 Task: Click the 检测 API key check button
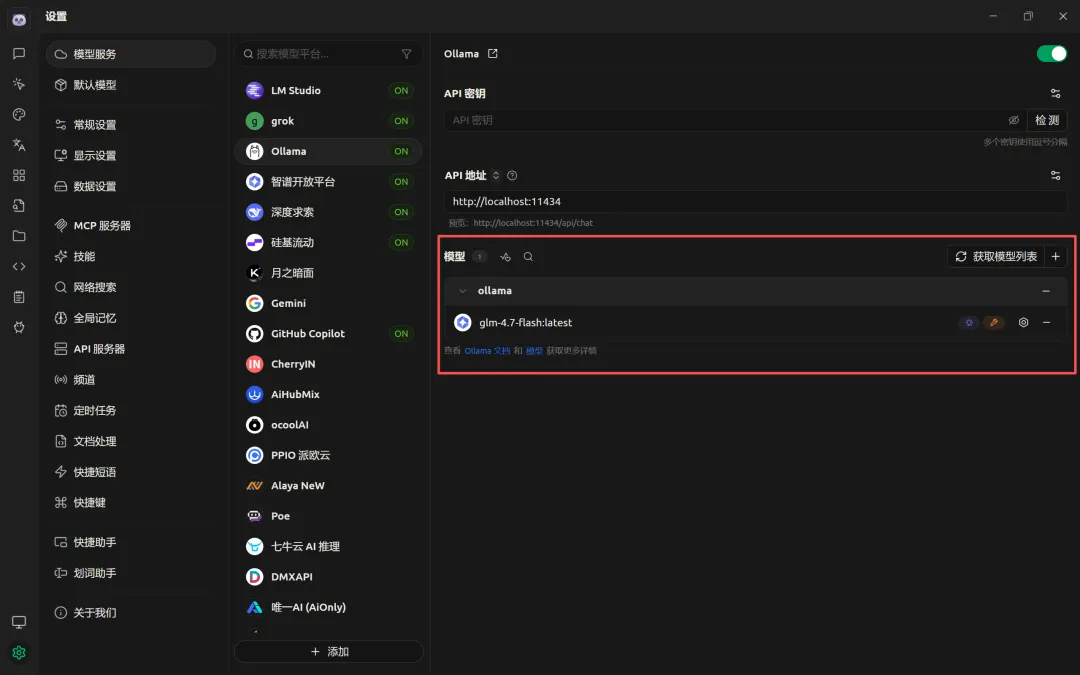pyautogui.click(x=1047, y=120)
